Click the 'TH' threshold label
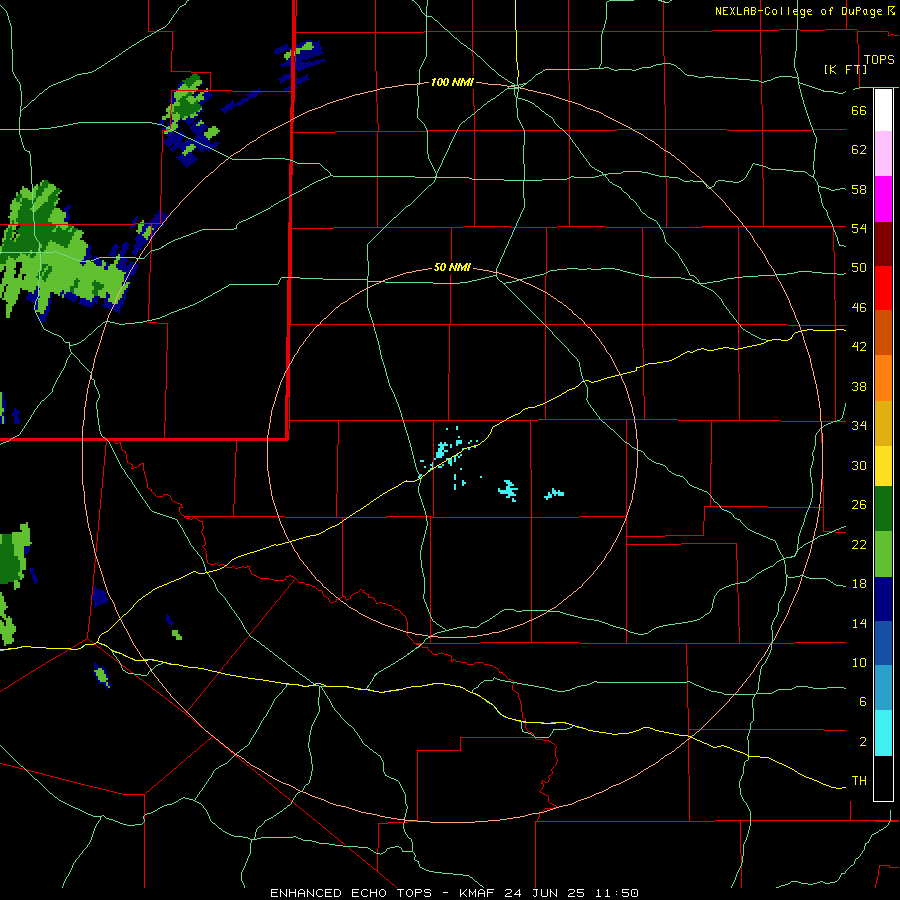Image resolution: width=900 pixels, height=900 pixels. pyautogui.click(x=859, y=781)
